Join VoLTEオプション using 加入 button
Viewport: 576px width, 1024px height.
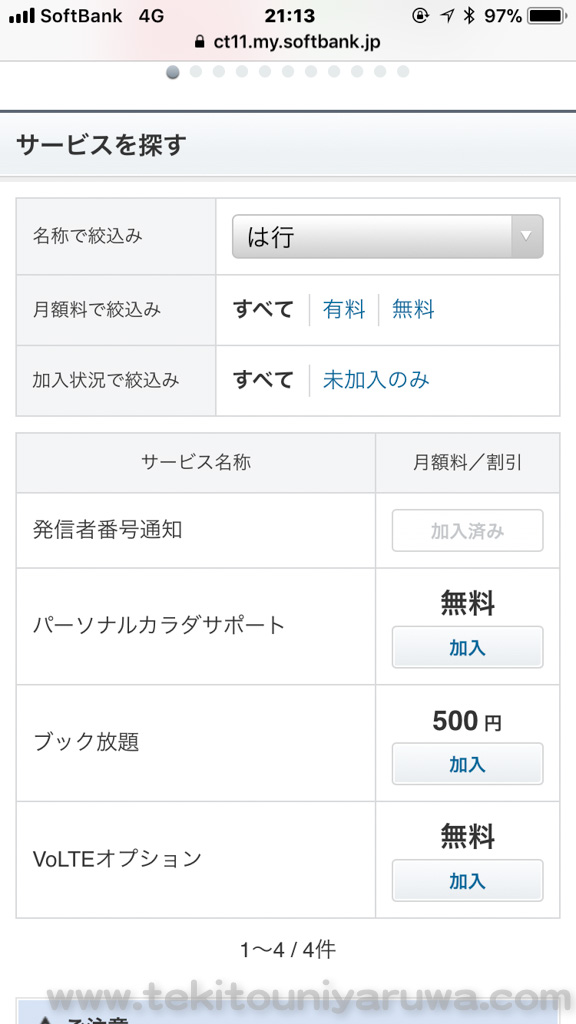tap(468, 880)
